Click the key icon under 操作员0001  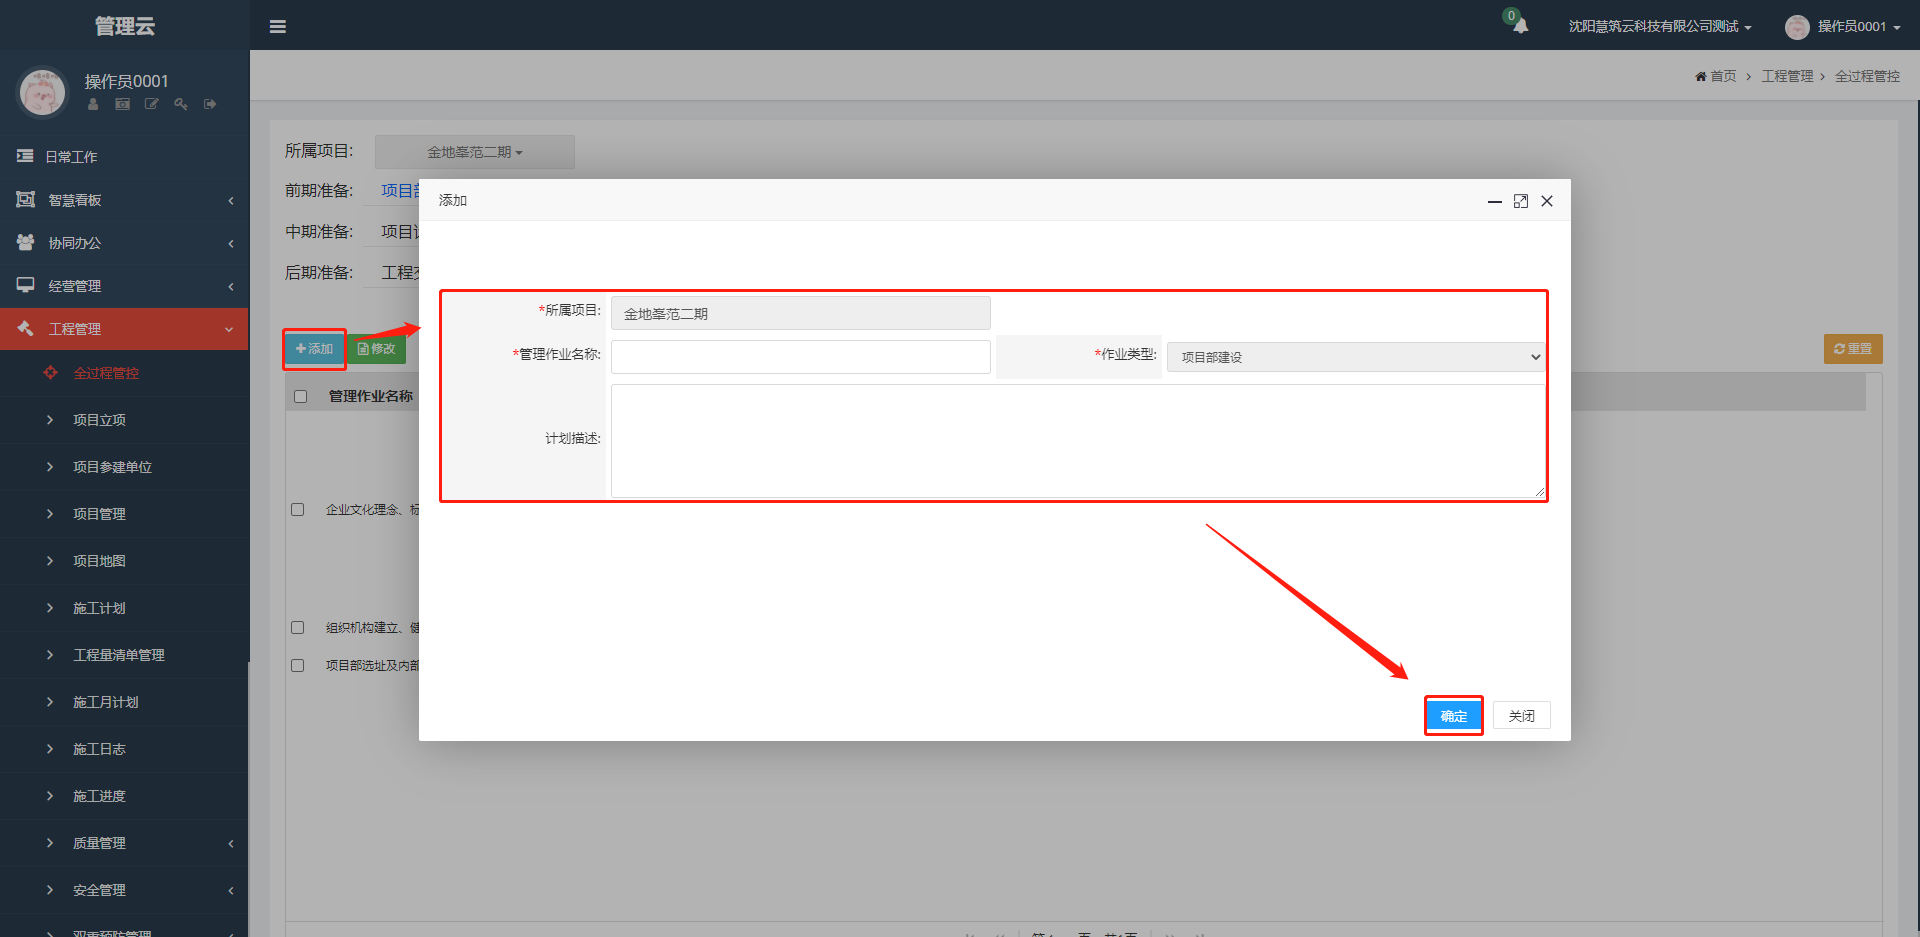(x=181, y=104)
